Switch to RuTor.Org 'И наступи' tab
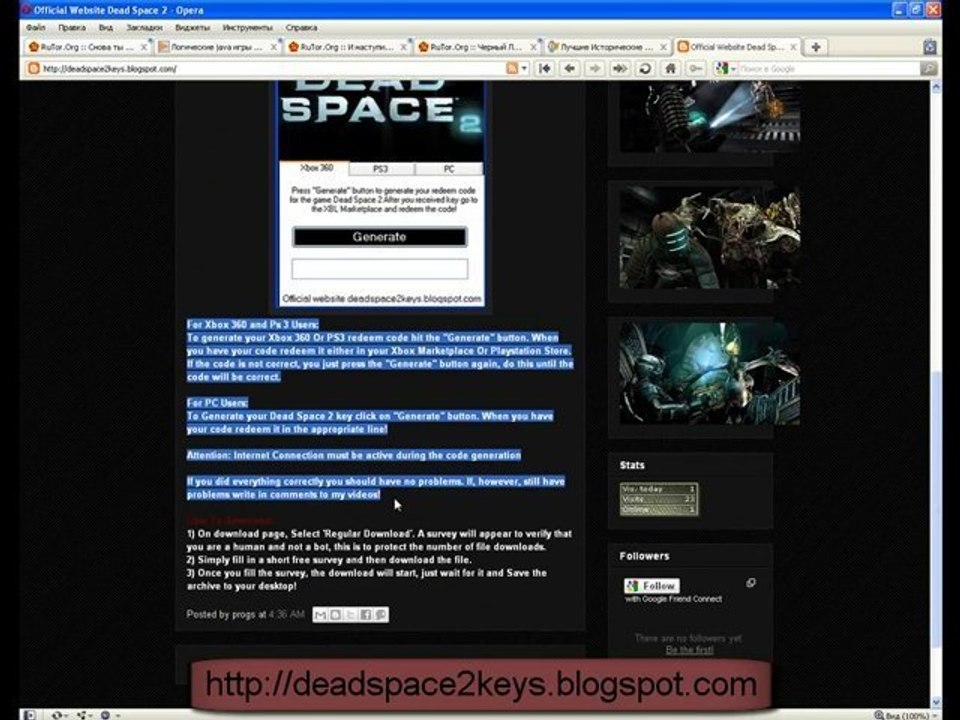This screenshot has height=720, width=960. [x=347, y=47]
